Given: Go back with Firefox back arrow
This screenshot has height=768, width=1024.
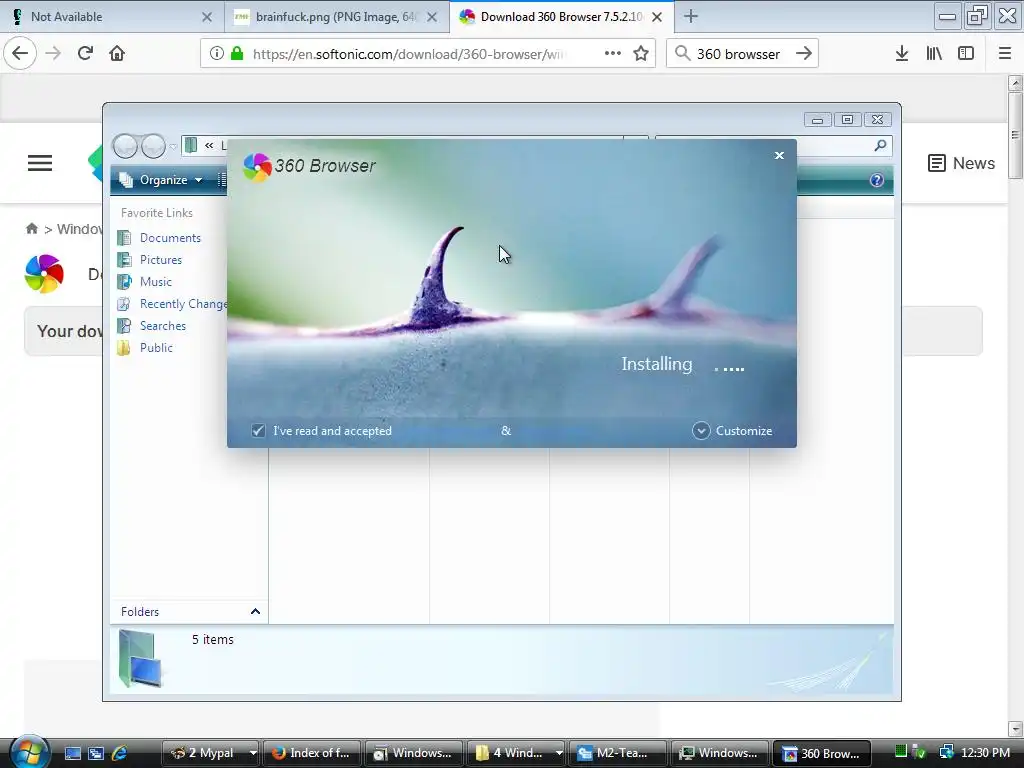Looking at the screenshot, I should [x=20, y=54].
